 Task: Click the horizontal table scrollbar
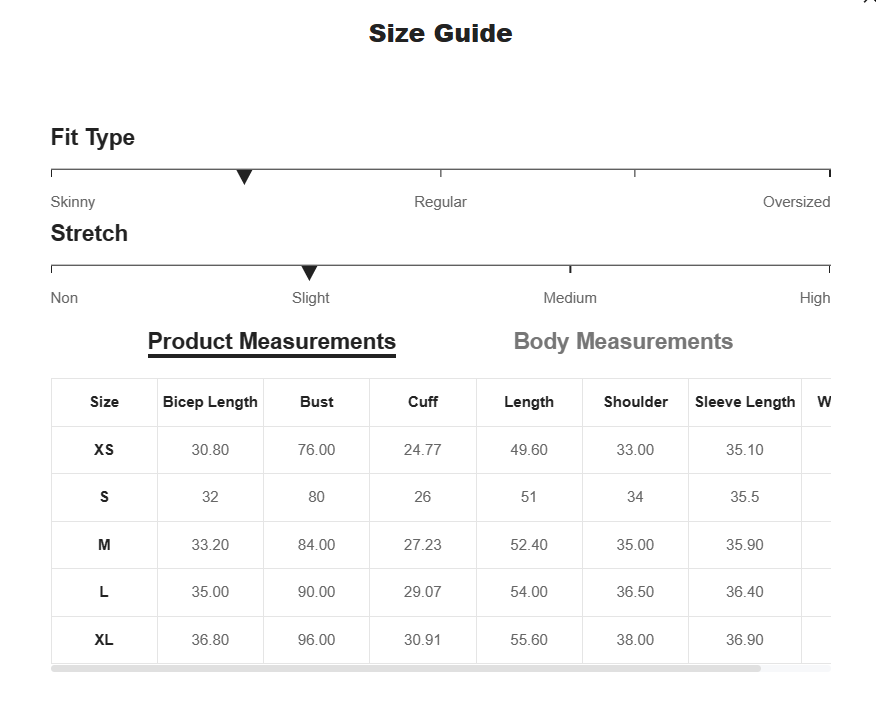click(406, 669)
